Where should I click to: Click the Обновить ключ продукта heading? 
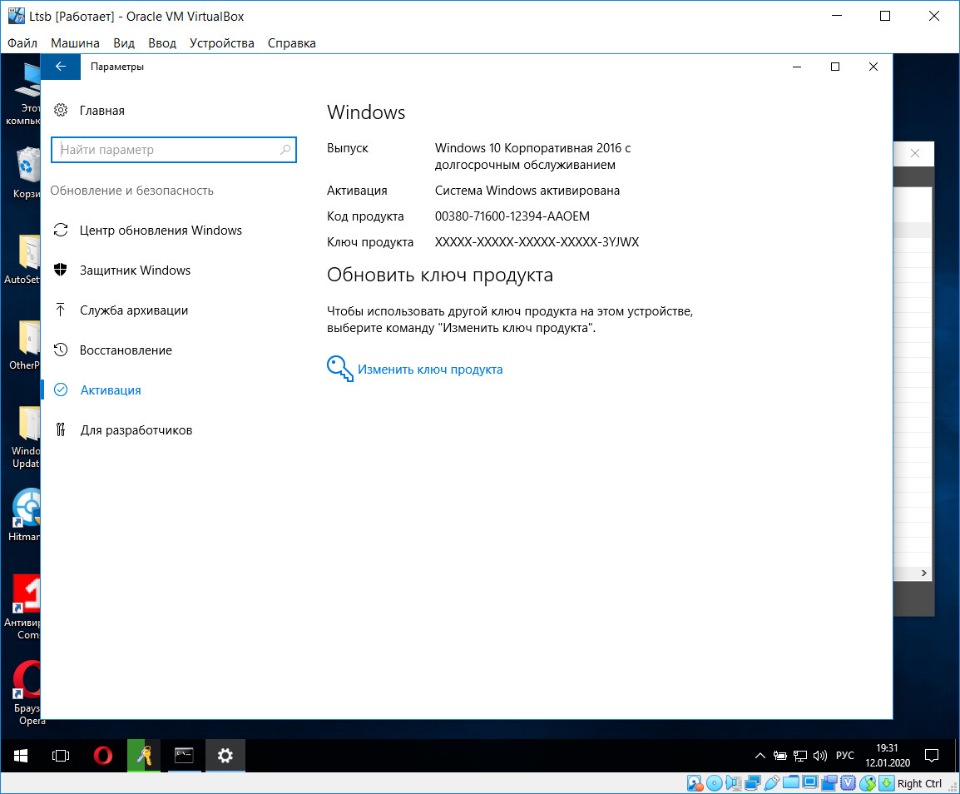tap(440, 275)
